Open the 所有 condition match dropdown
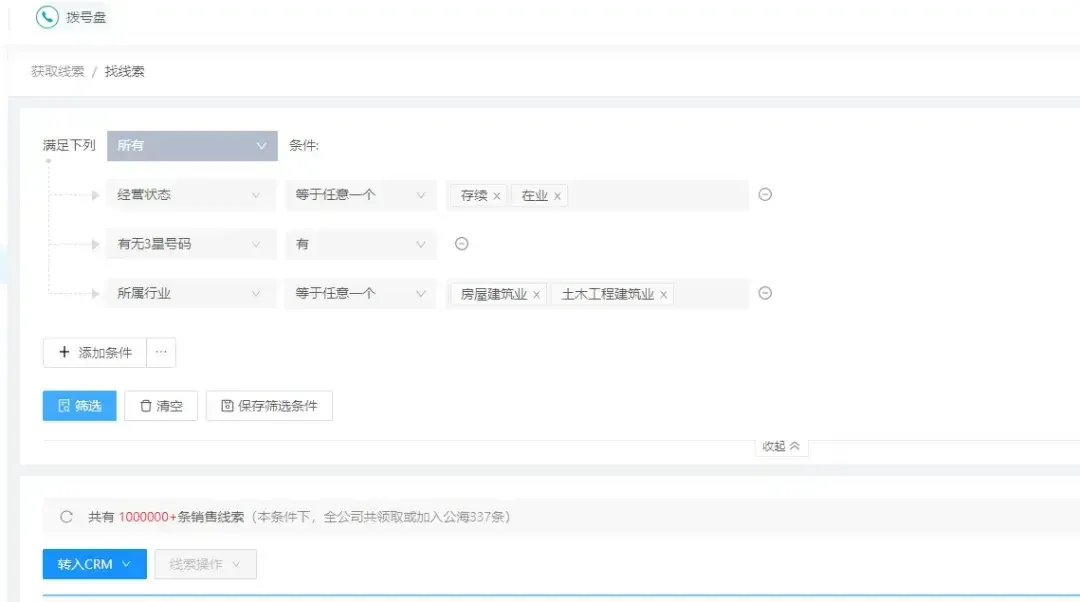Image resolution: width=1080 pixels, height=602 pixels. tap(192, 146)
